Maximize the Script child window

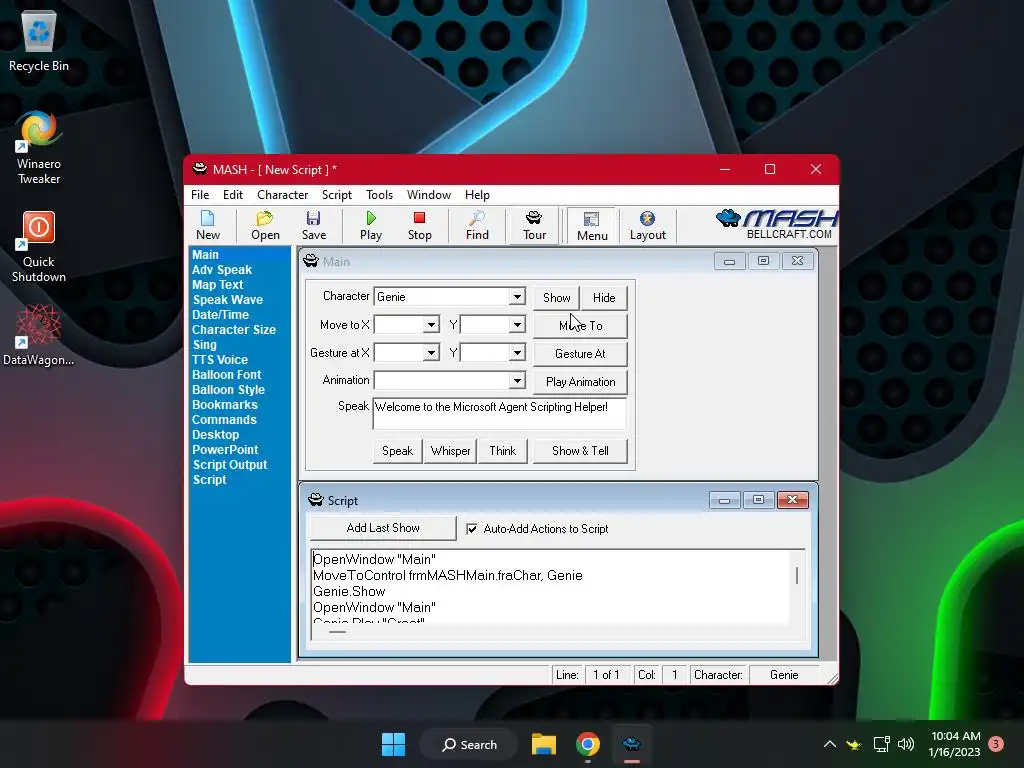click(x=758, y=500)
